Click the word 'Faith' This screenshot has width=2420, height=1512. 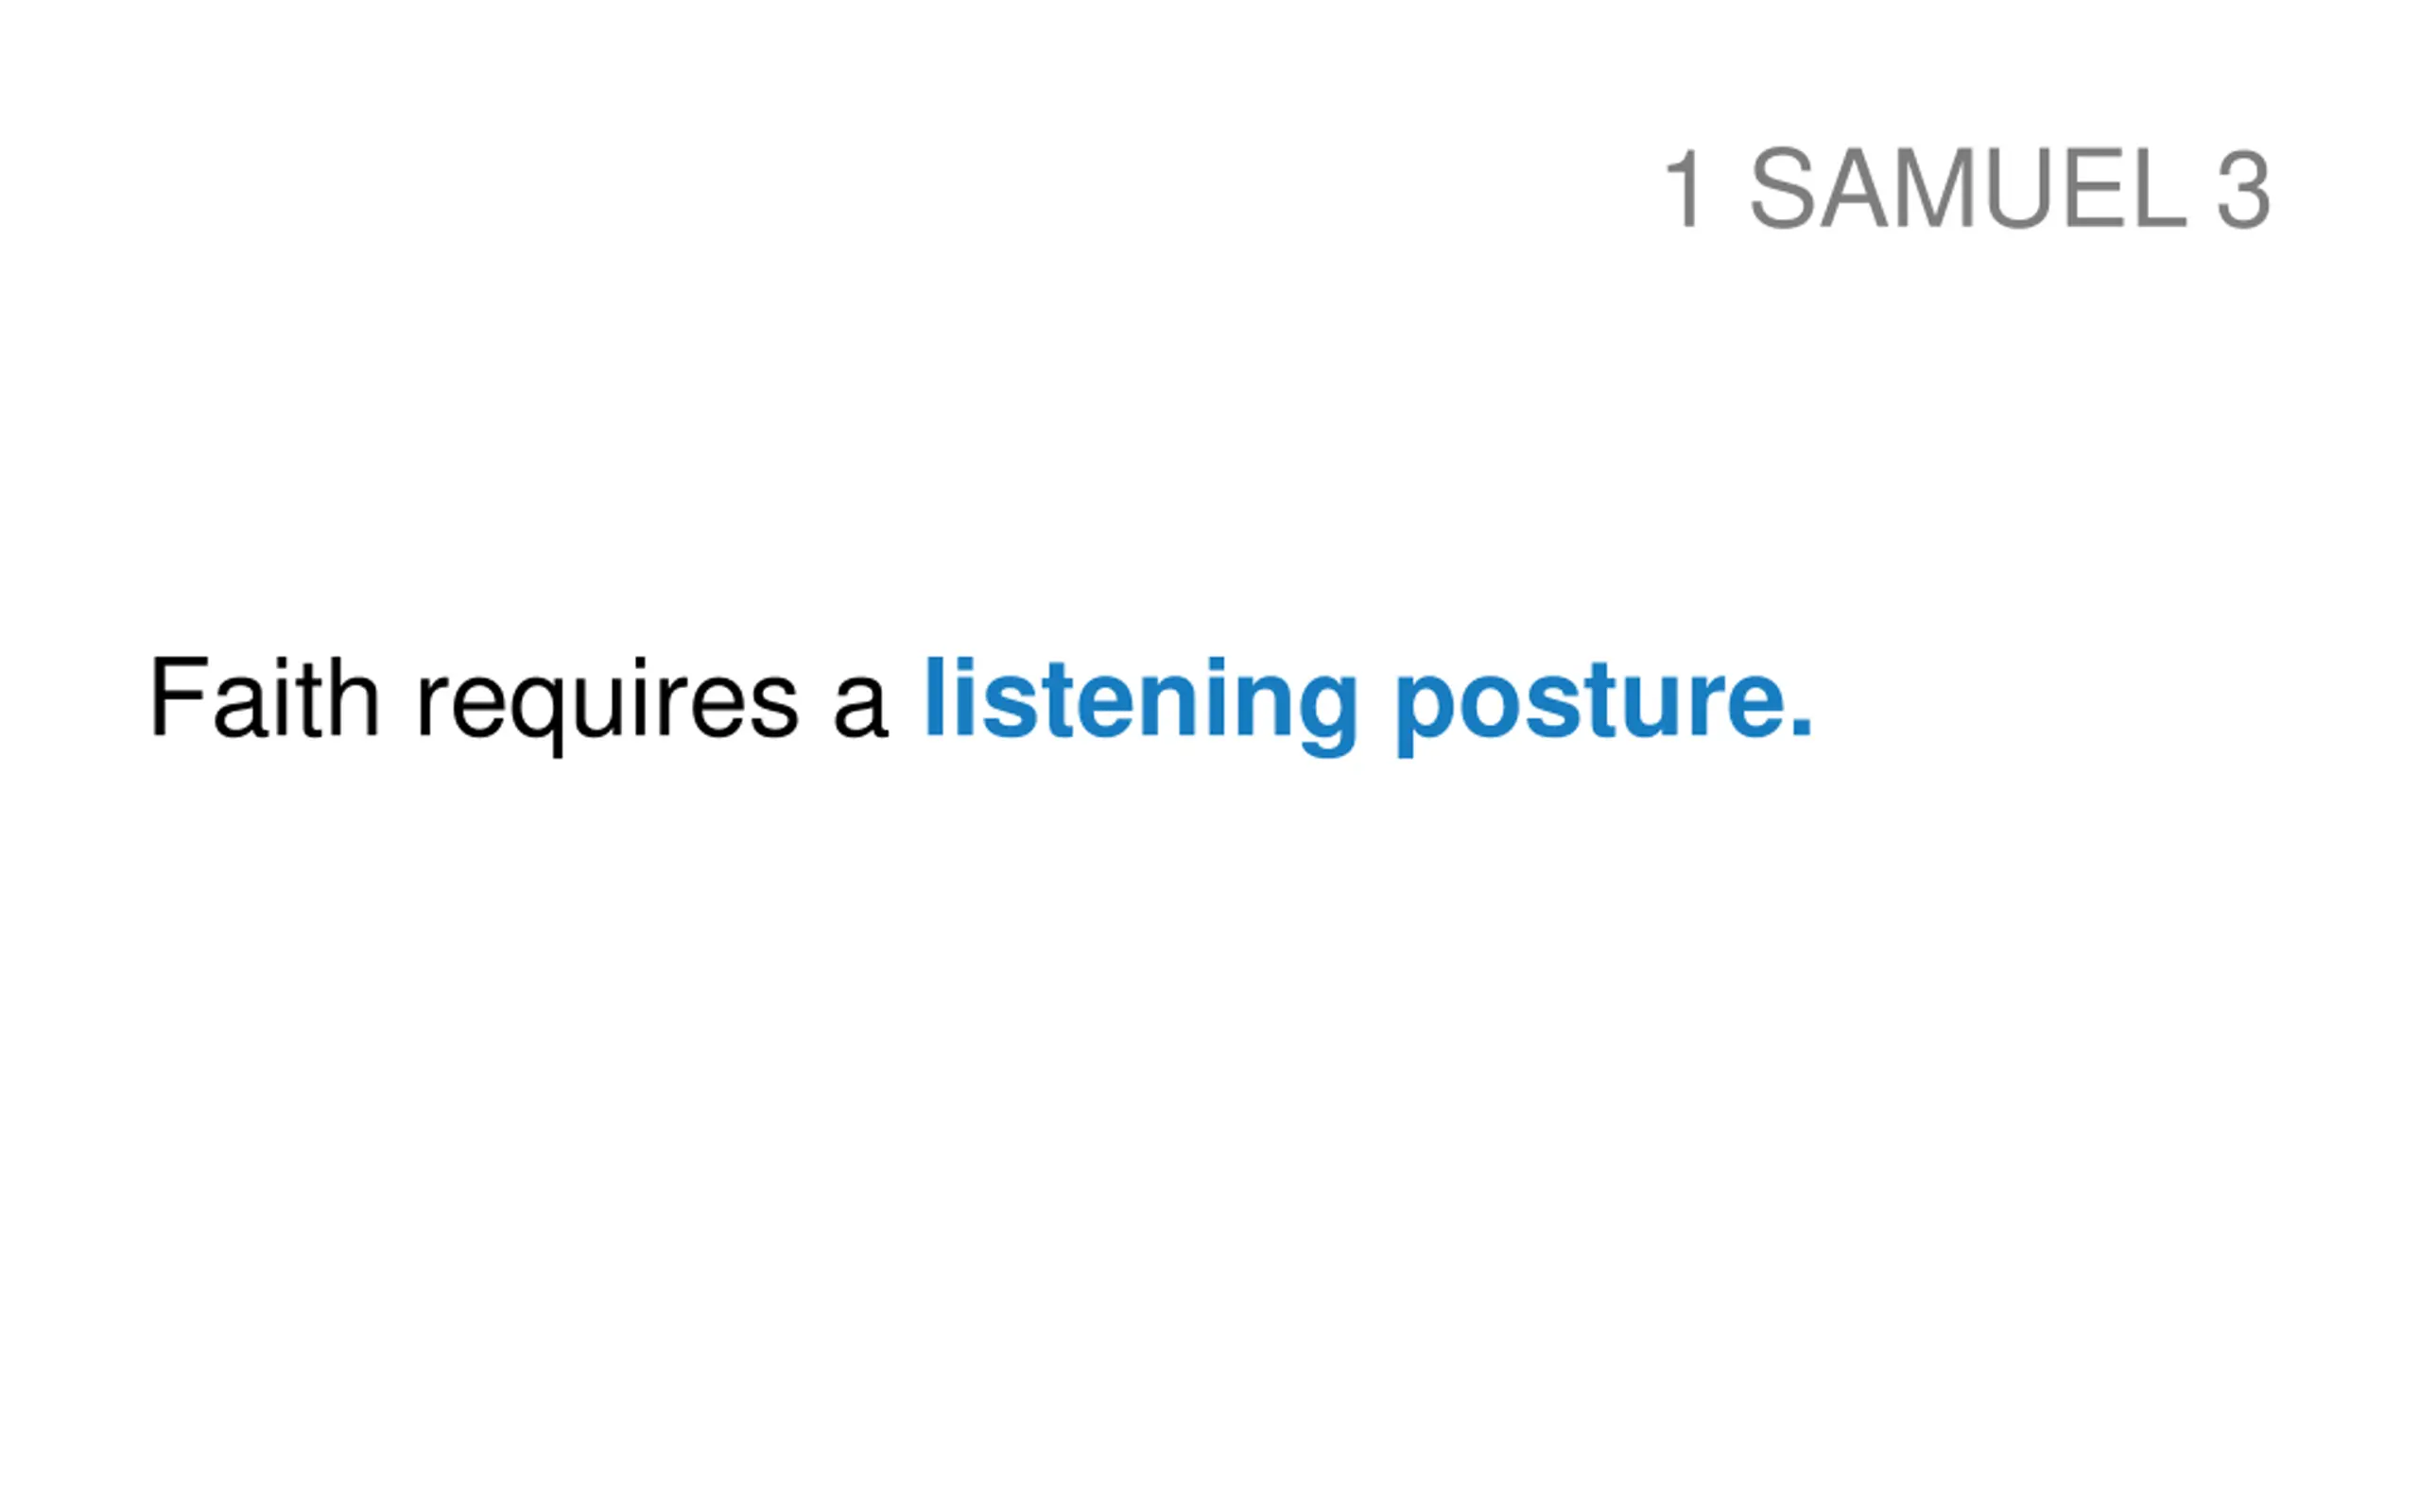(x=265, y=698)
